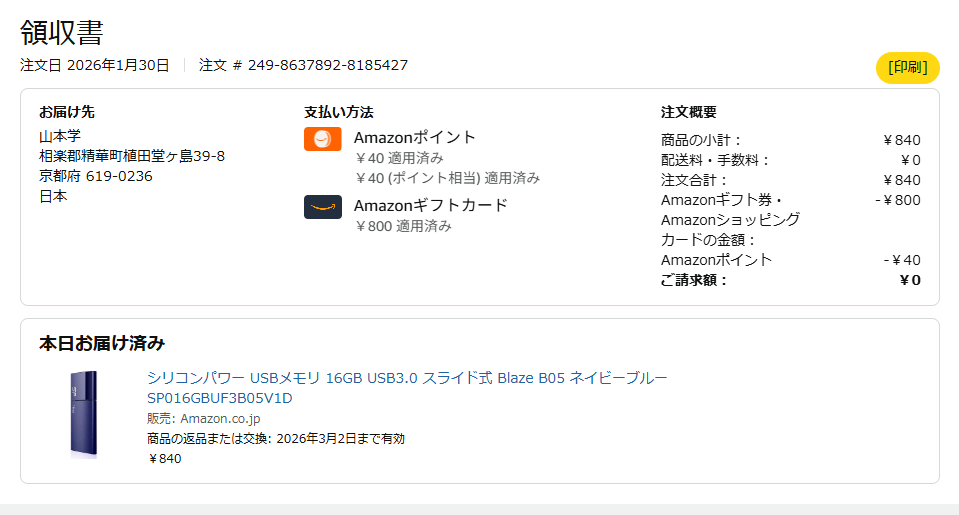Click the 注文概要 heading

pyautogui.click(x=689, y=112)
